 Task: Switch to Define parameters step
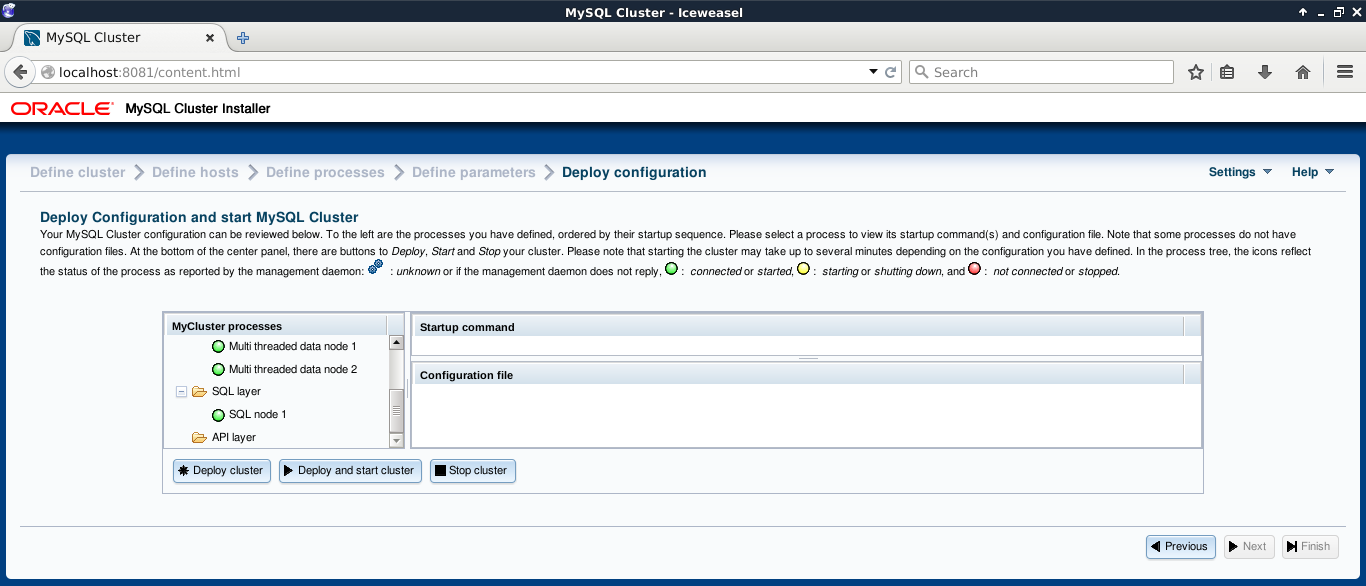474,172
